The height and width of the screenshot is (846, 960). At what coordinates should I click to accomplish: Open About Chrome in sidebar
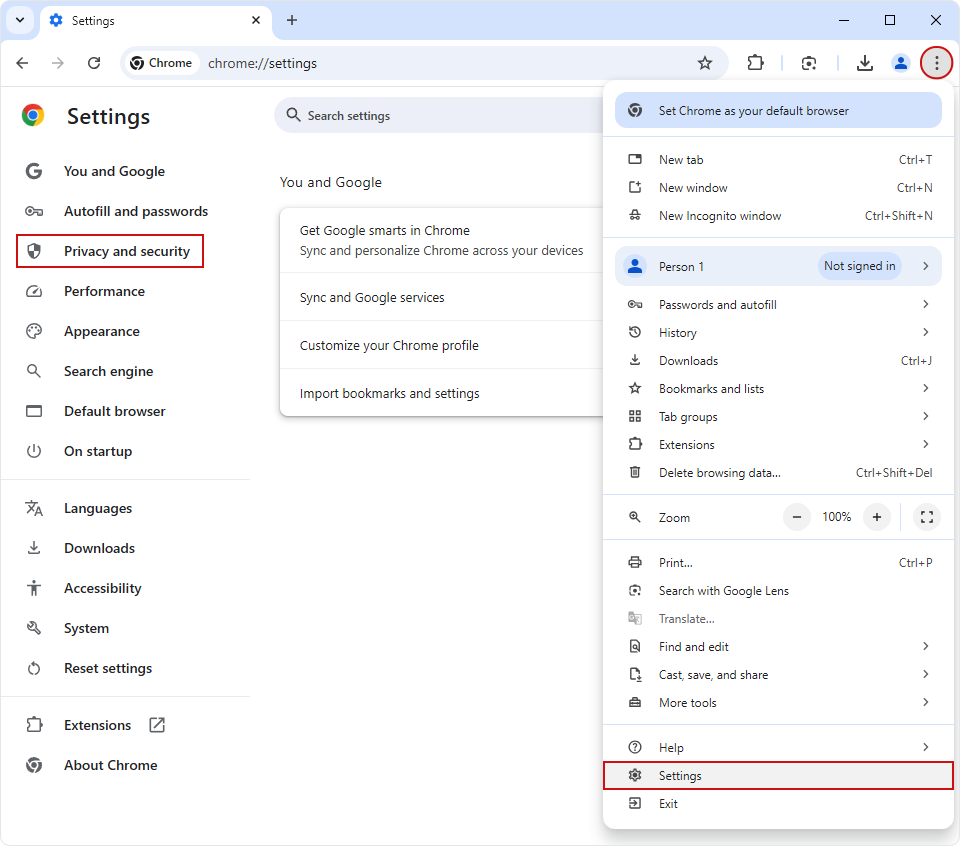[x=110, y=765]
